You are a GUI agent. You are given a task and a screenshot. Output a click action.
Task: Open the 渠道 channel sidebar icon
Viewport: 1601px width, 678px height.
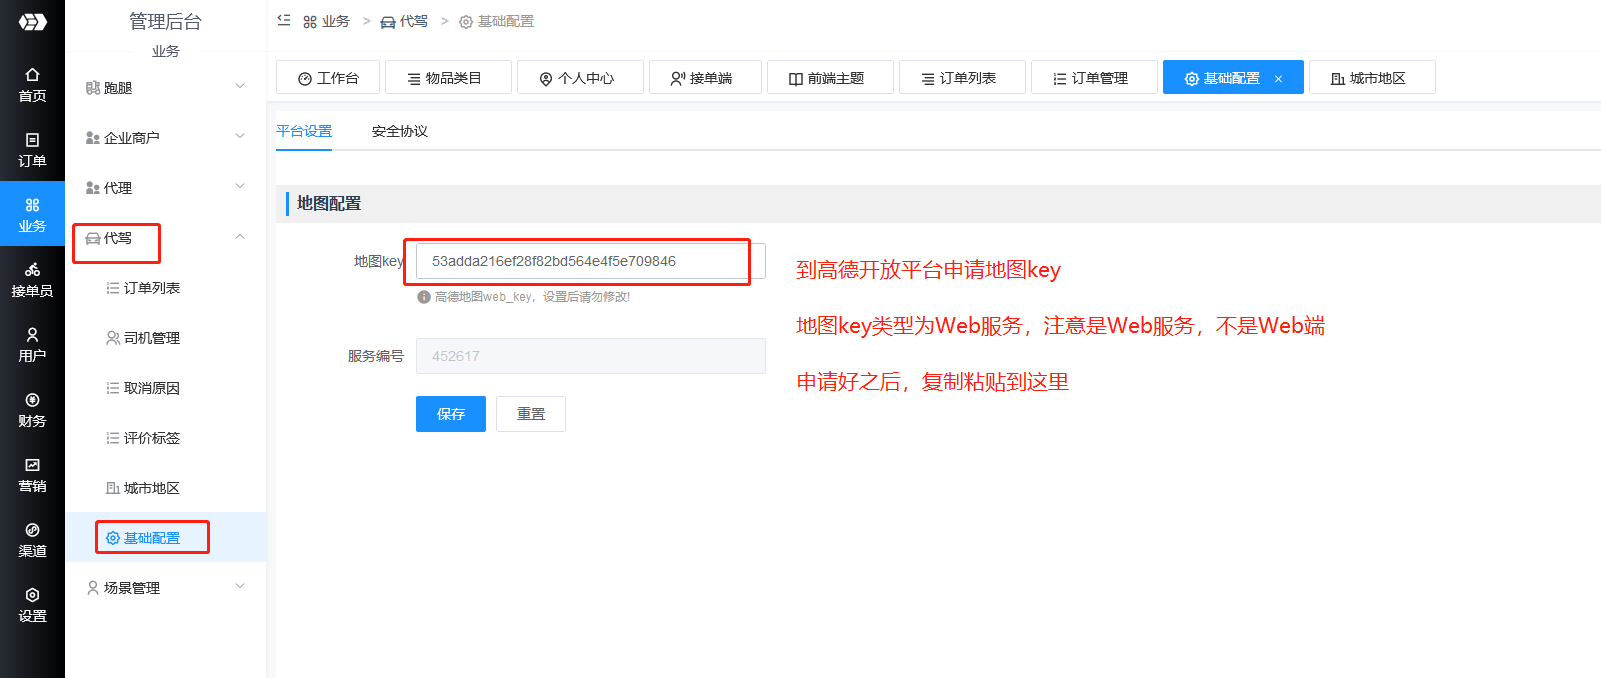click(x=32, y=540)
